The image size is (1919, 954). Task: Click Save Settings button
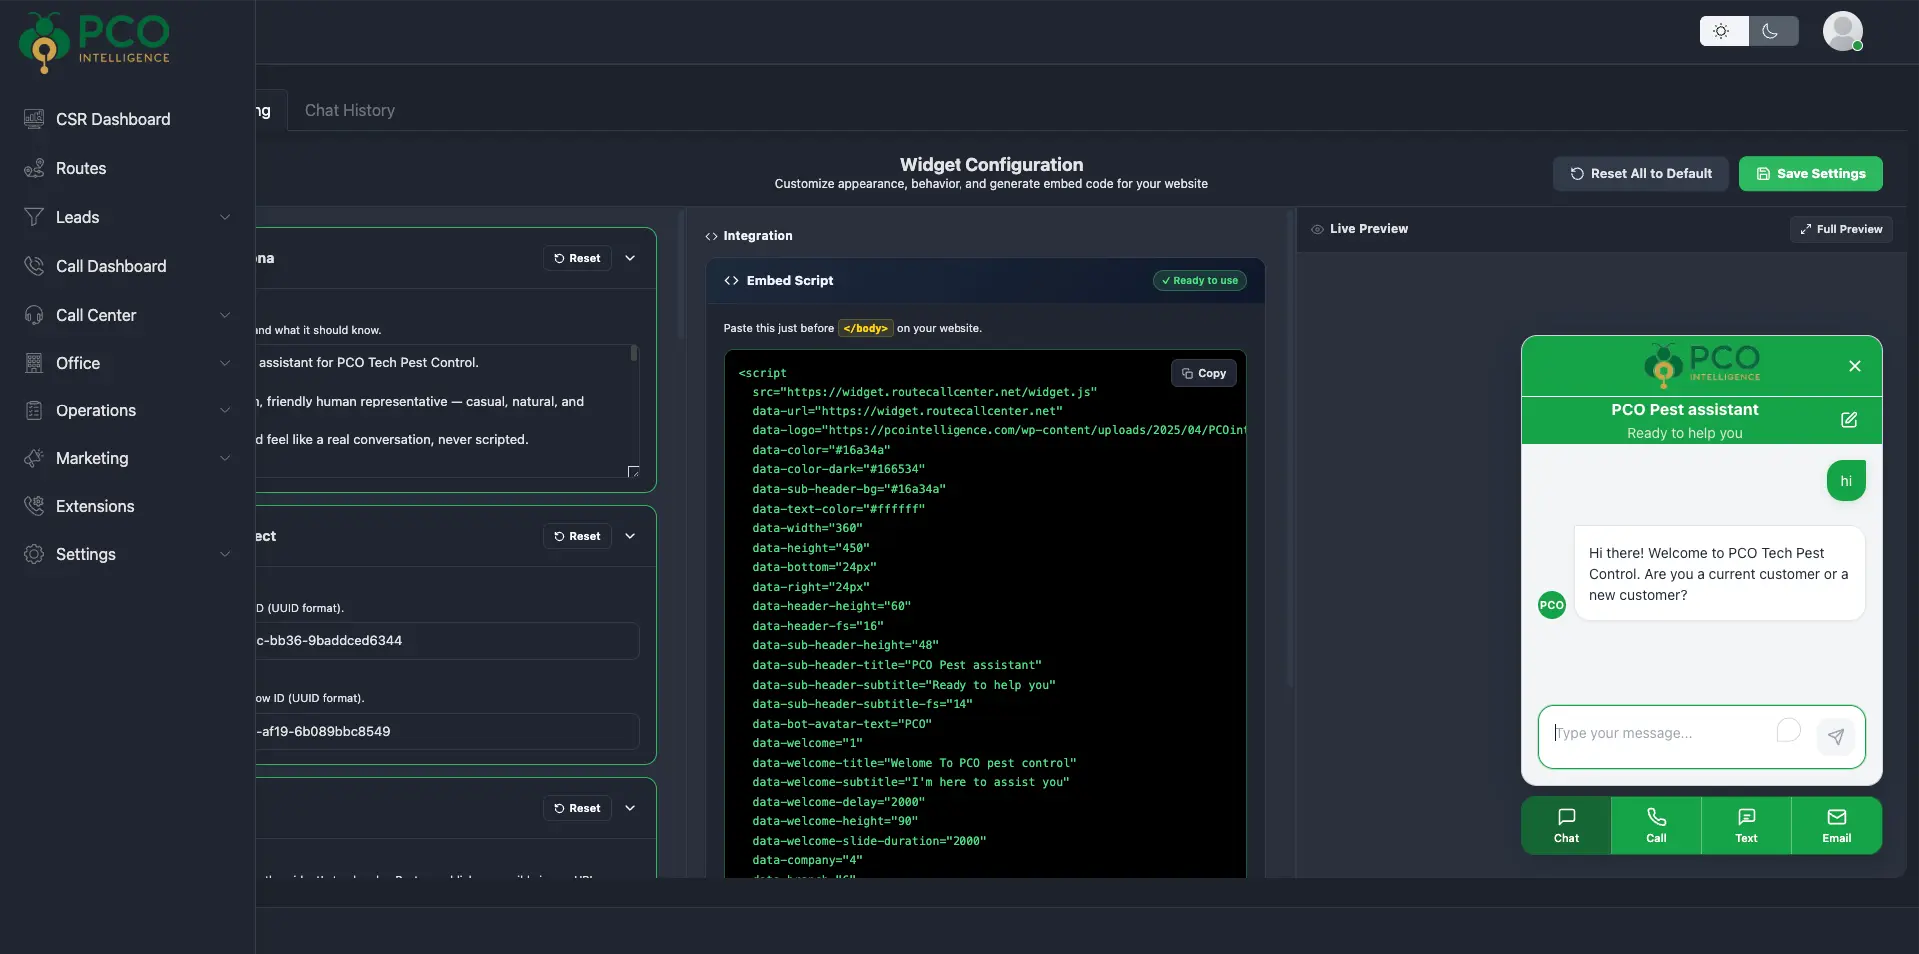[1810, 173]
